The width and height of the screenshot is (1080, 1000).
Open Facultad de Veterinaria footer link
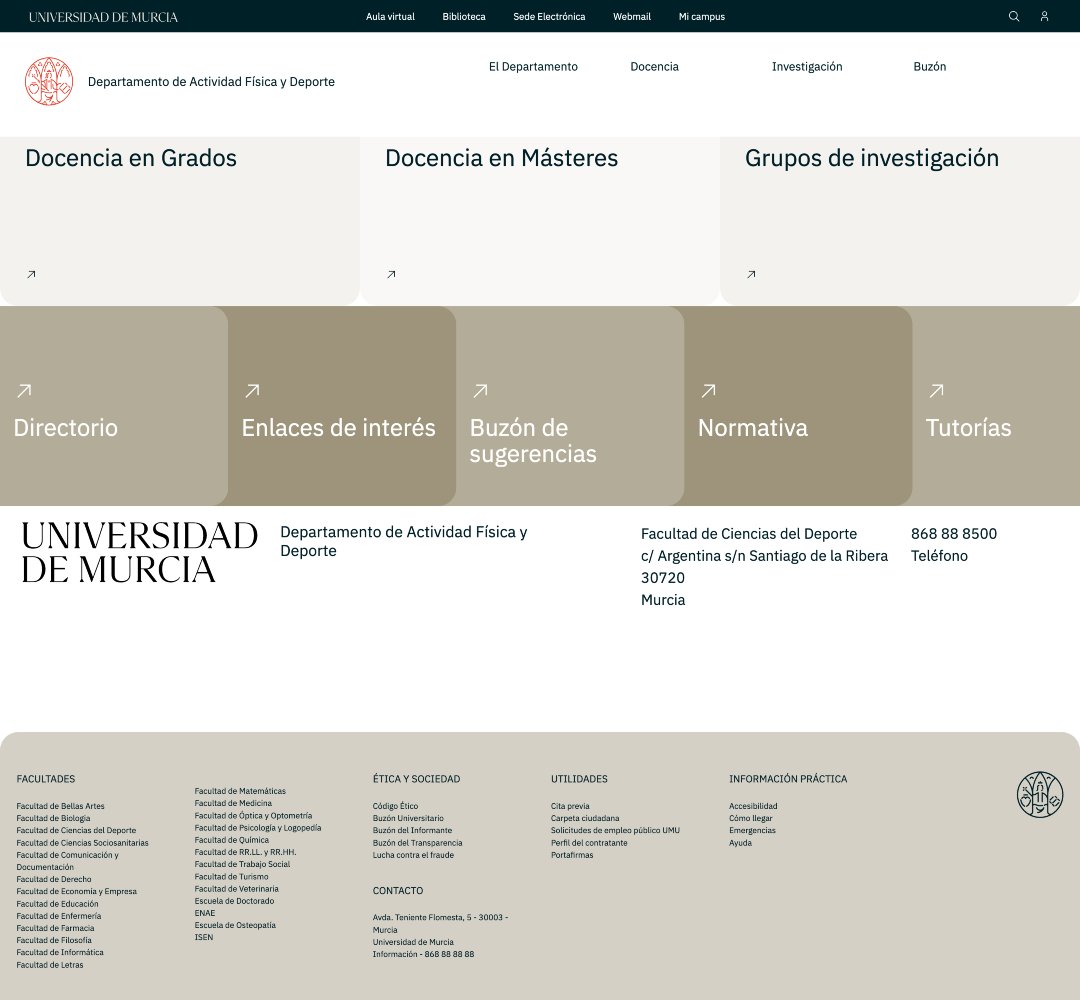click(236, 889)
